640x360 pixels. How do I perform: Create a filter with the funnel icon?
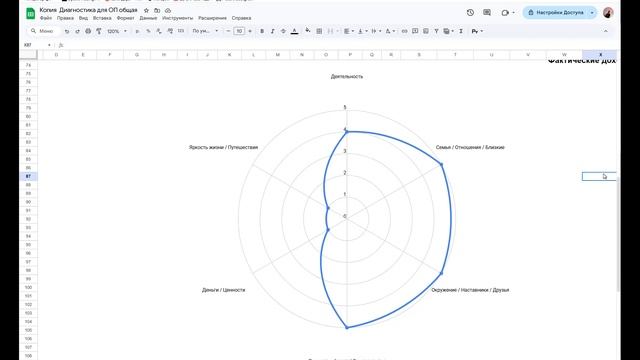tap(436, 31)
